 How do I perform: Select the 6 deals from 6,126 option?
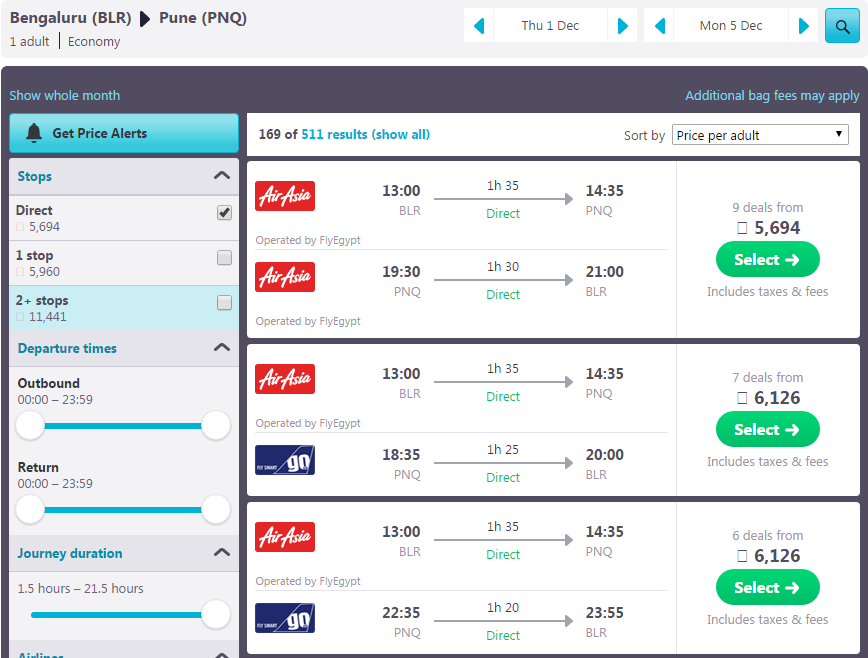coord(767,587)
